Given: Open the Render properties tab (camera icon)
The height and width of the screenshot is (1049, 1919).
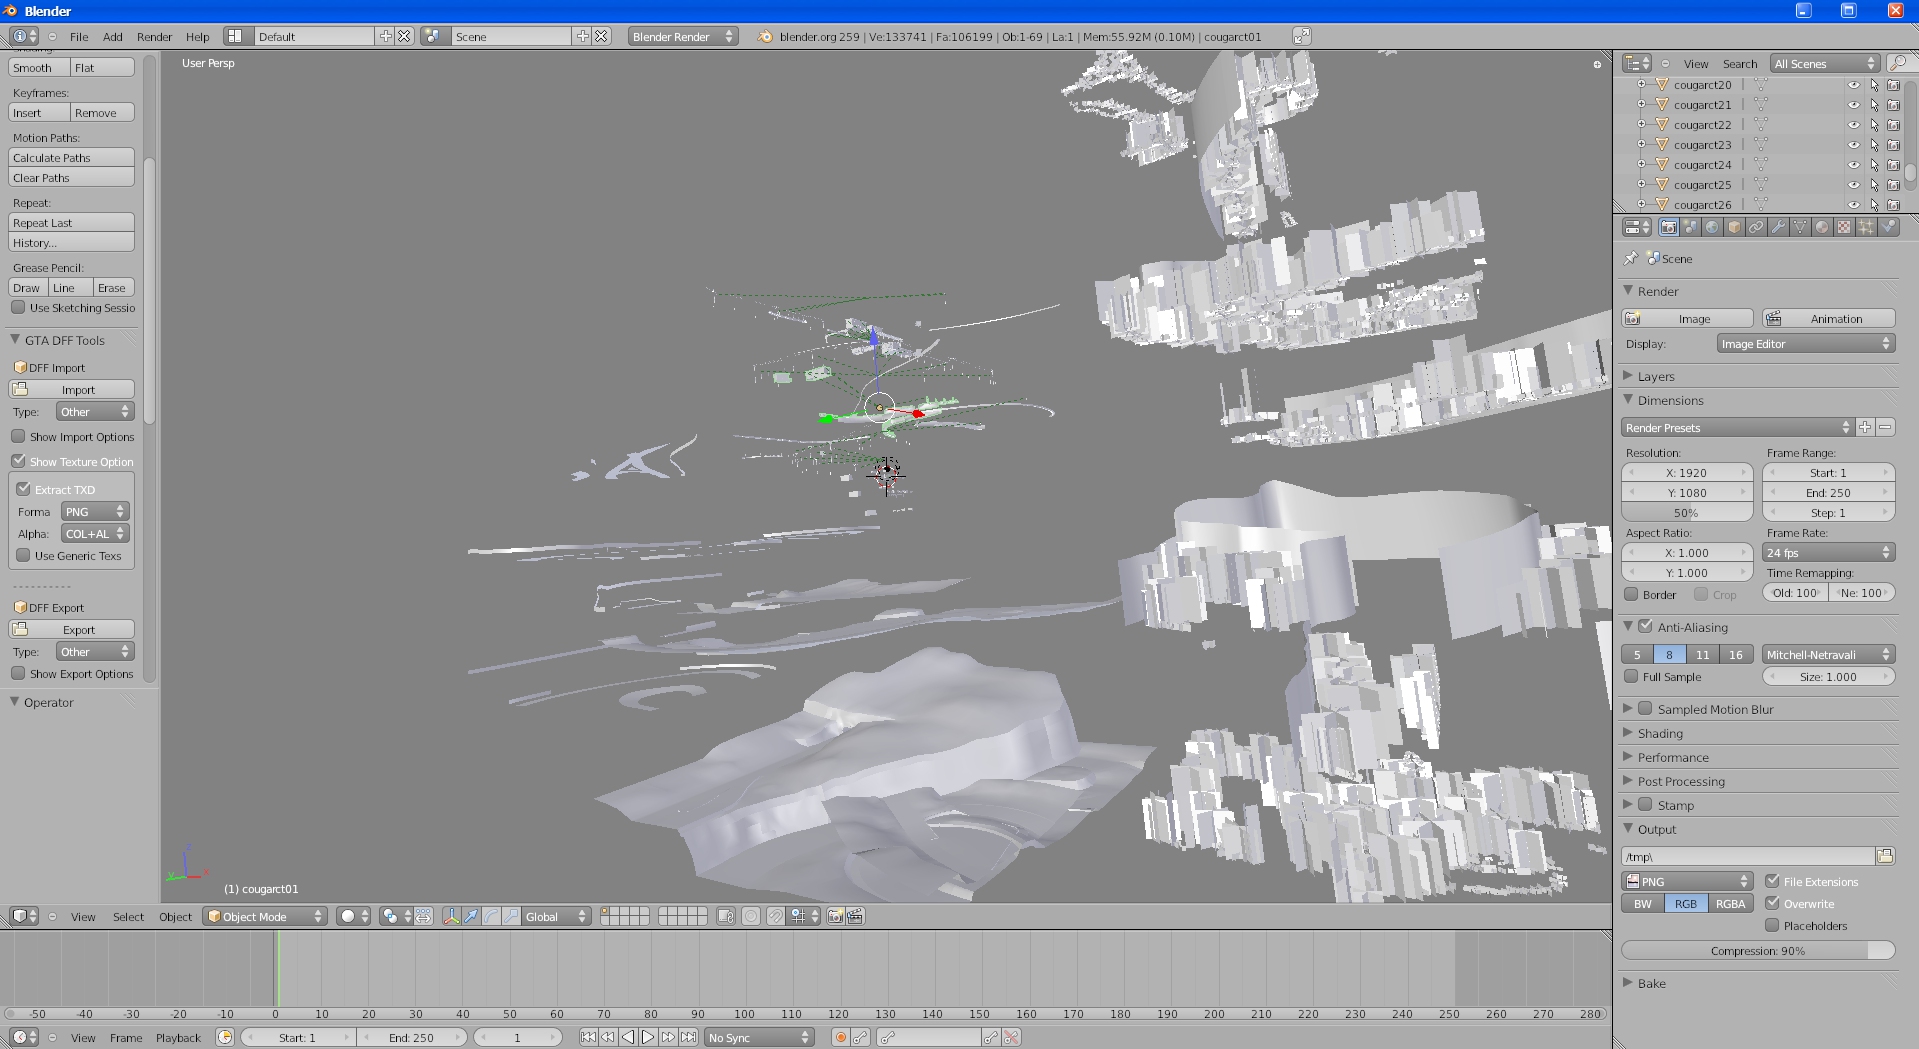Looking at the screenshot, I should pyautogui.click(x=1668, y=228).
